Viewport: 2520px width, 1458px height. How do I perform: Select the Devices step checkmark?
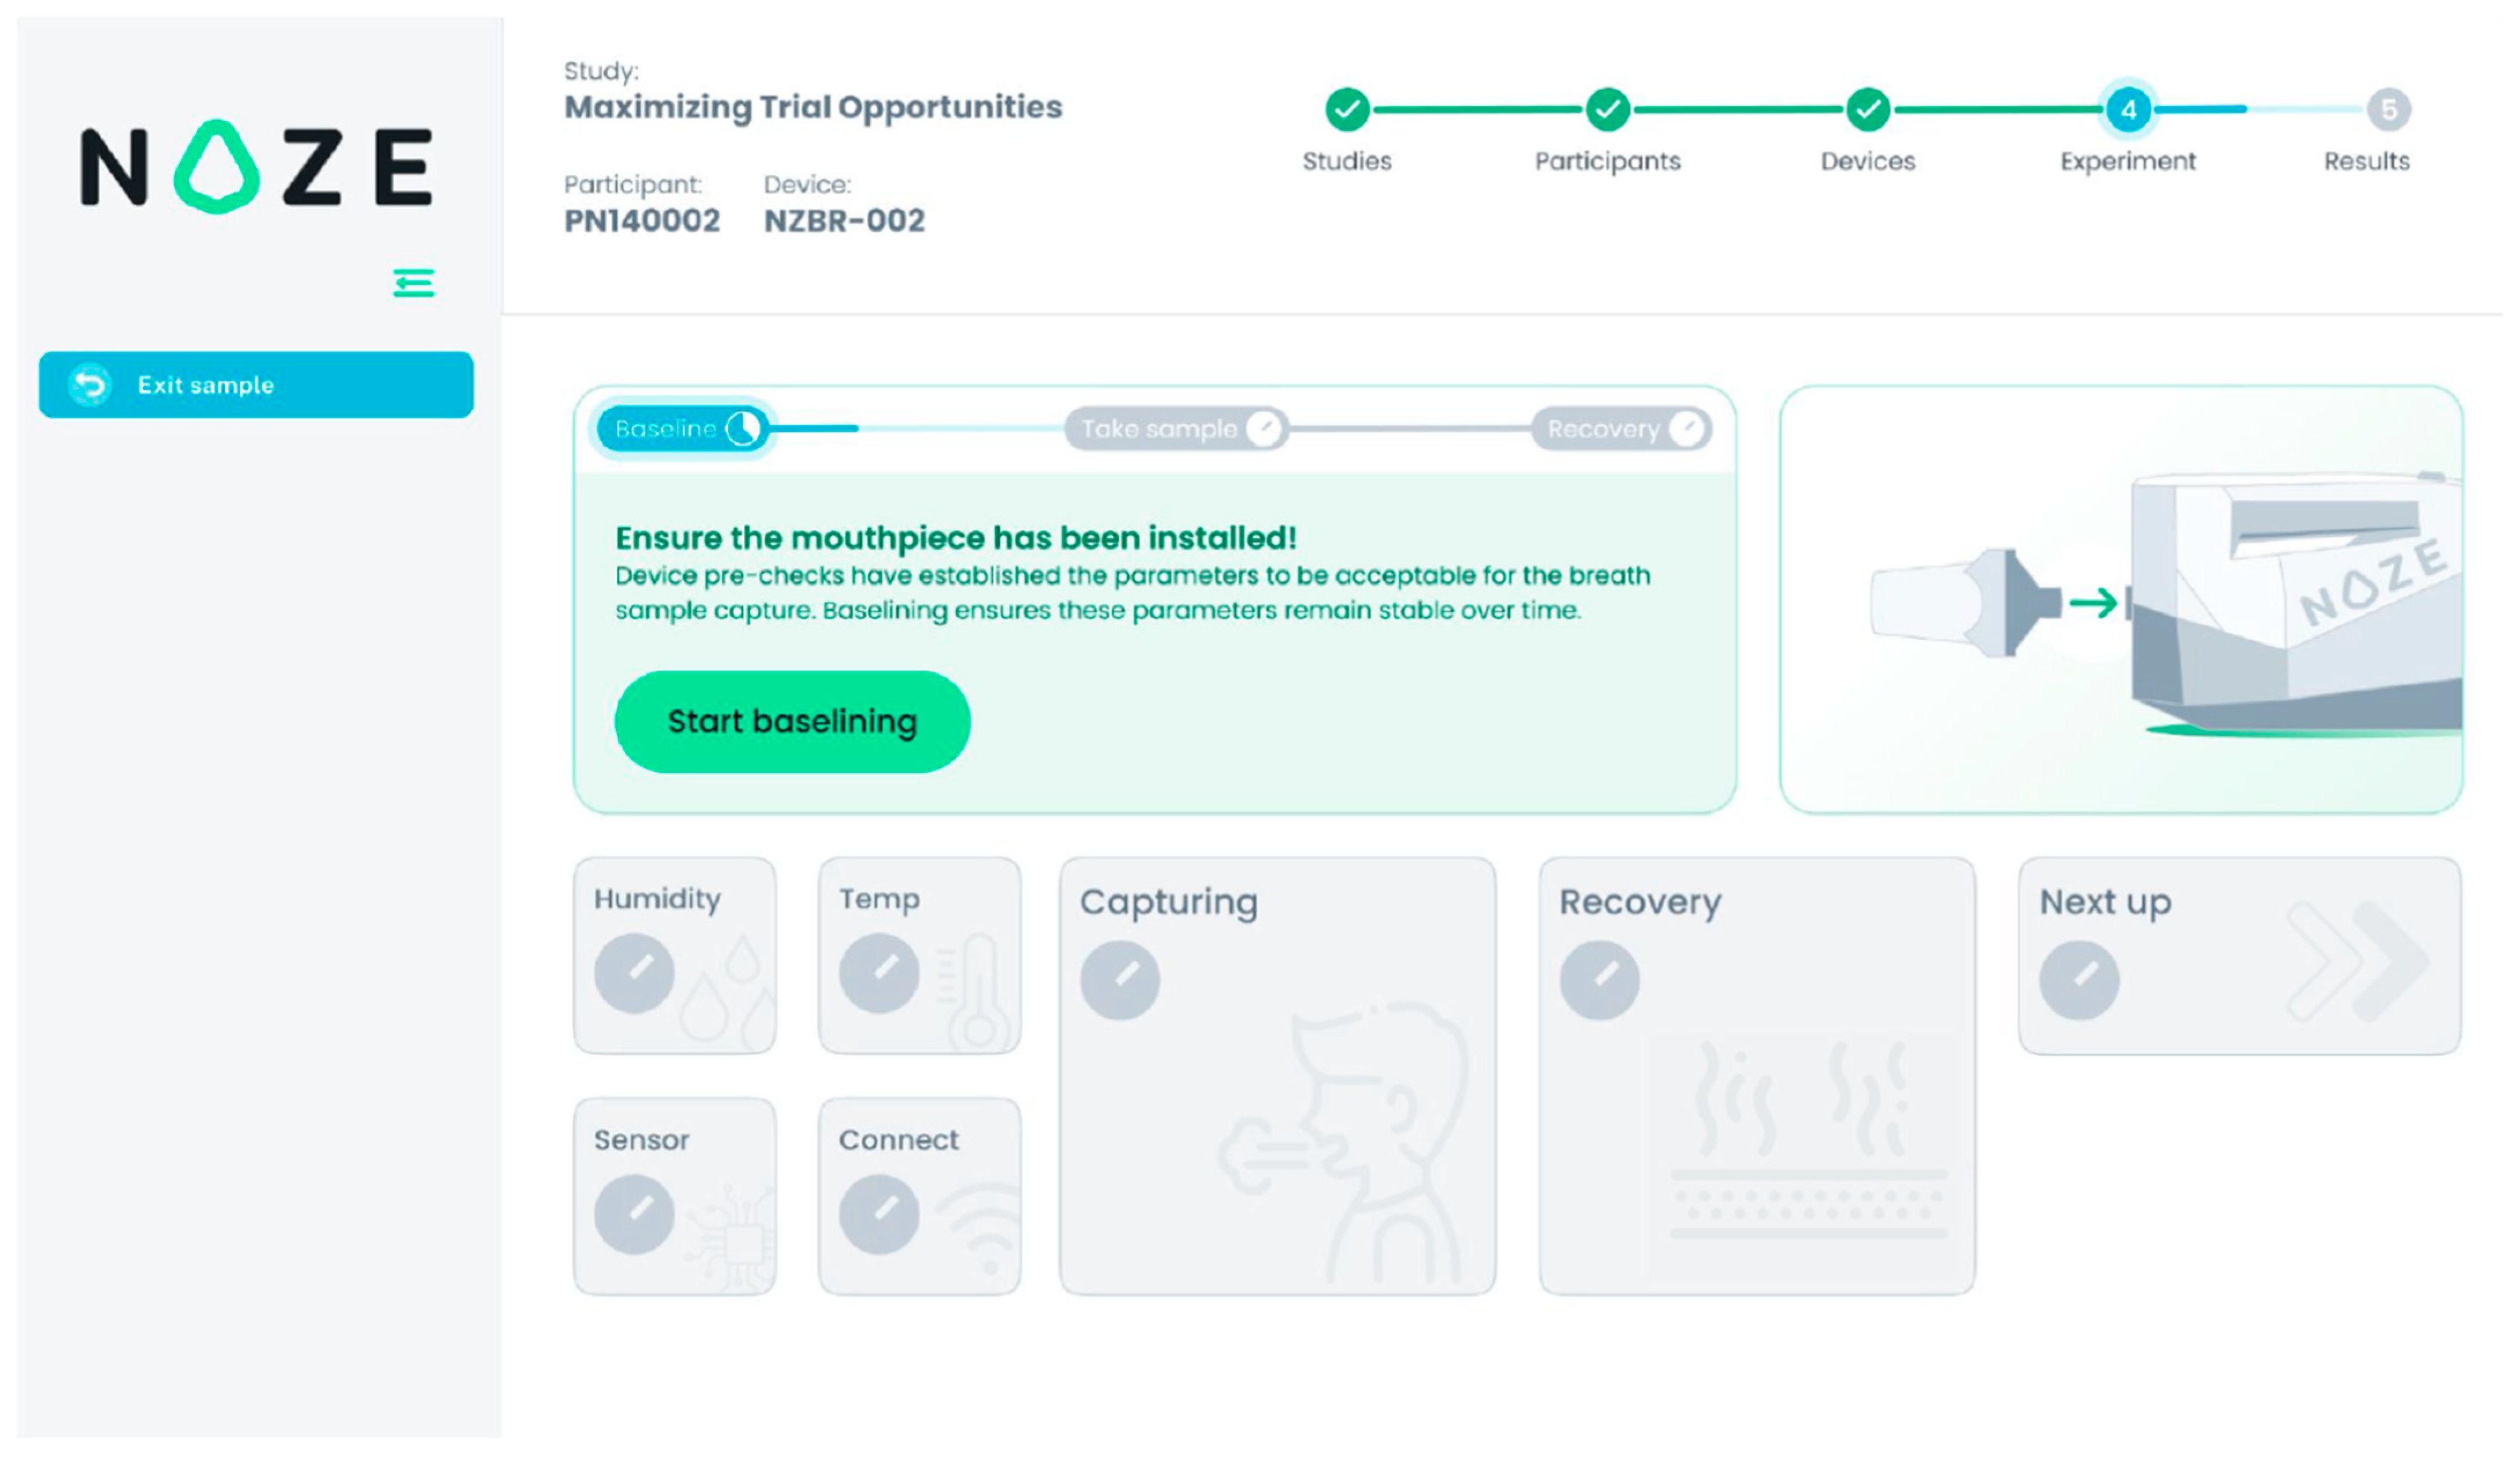point(1867,109)
